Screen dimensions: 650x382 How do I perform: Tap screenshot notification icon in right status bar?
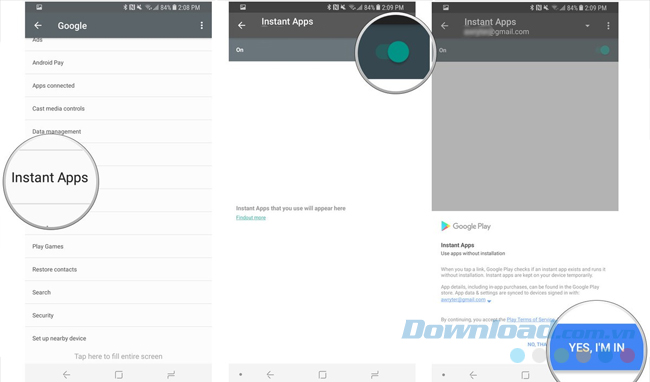coord(446,7)
